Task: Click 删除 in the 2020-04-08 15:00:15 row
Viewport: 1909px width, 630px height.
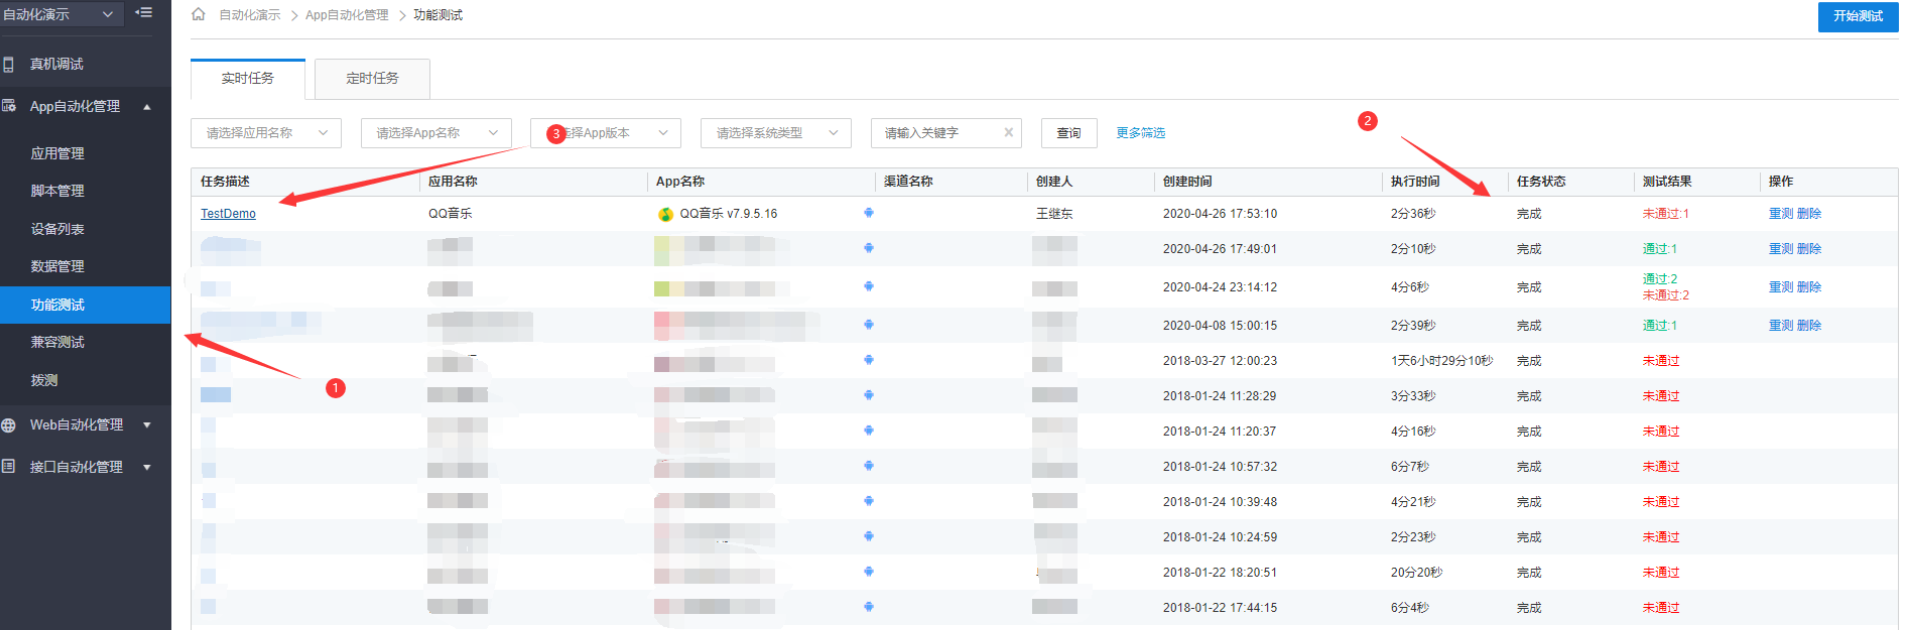Action: point(1809,326)
